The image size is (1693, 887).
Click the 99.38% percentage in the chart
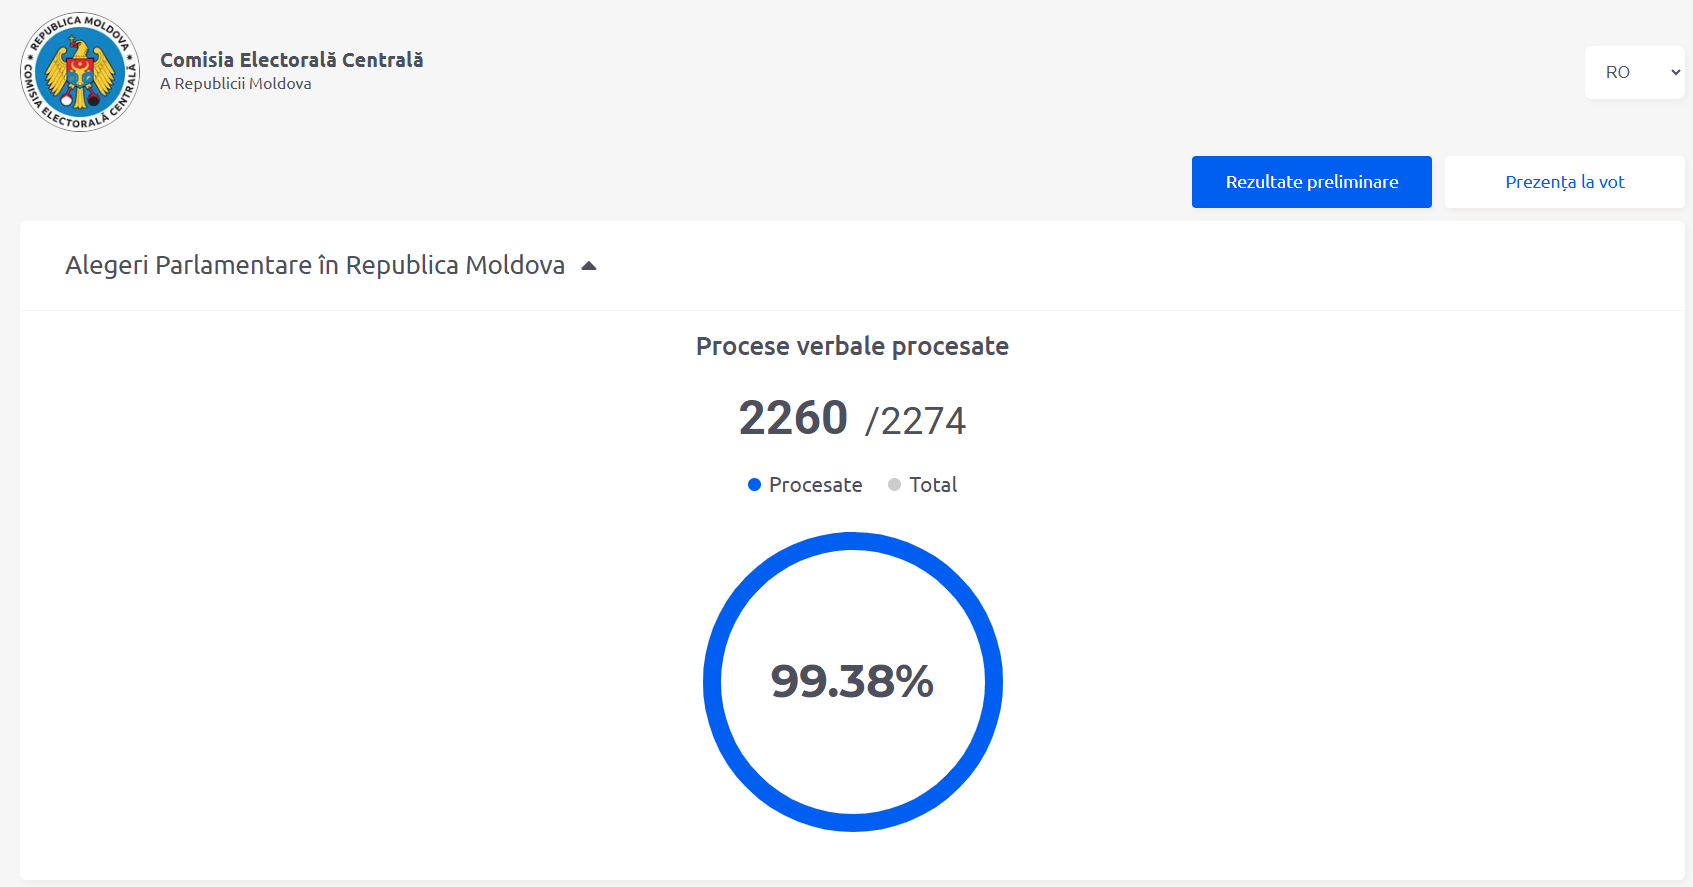[x=852, y=681]
